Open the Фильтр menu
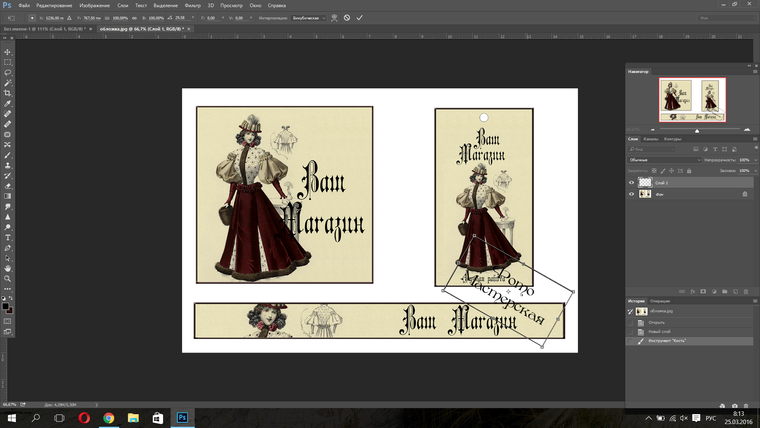The height and width of the screenshot is (428, 760). click(x=193, y=5)
